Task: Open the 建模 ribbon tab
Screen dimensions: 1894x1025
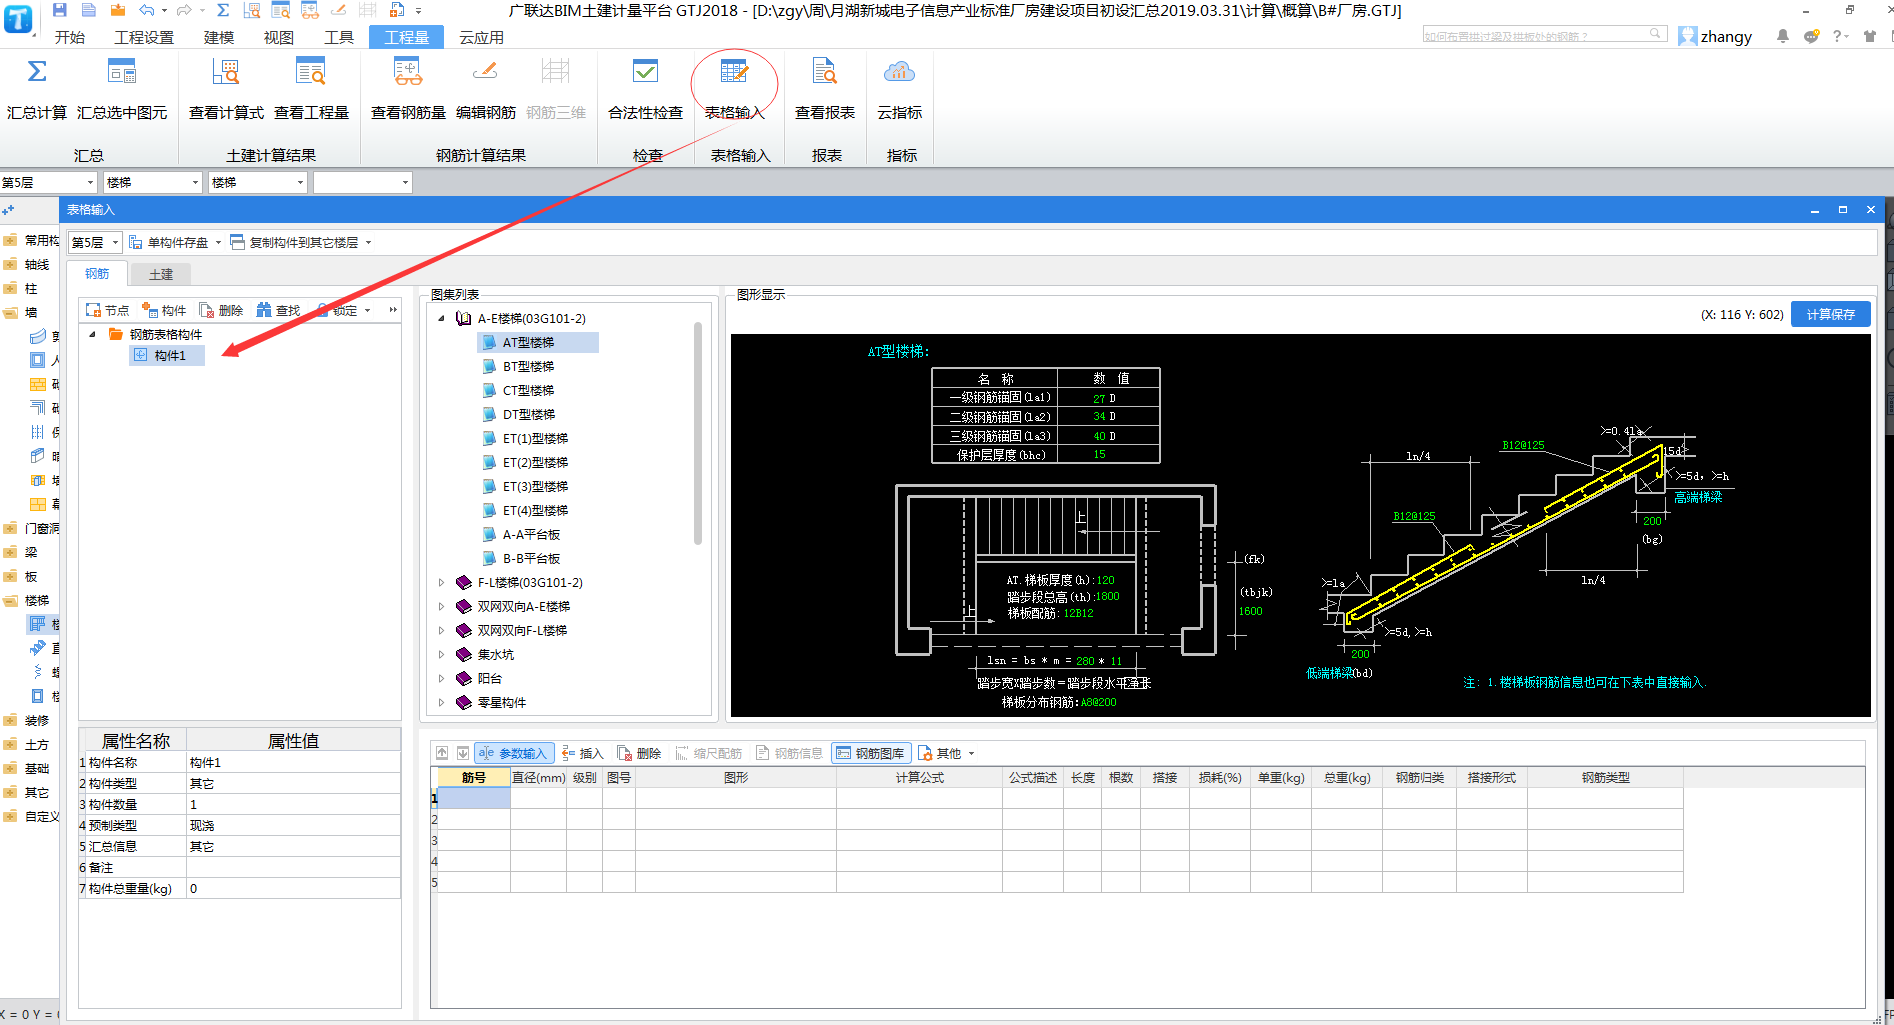Action: 219,37
